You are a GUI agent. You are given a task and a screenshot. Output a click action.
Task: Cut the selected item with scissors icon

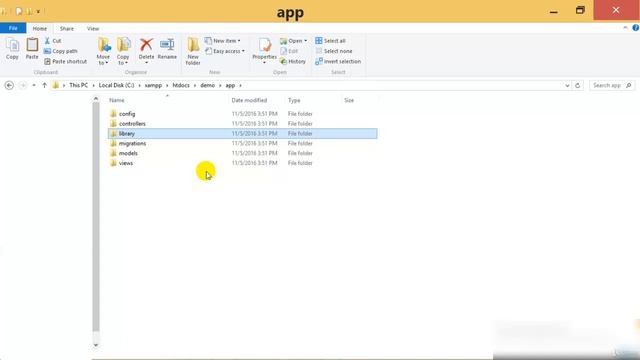coord(52,41)
